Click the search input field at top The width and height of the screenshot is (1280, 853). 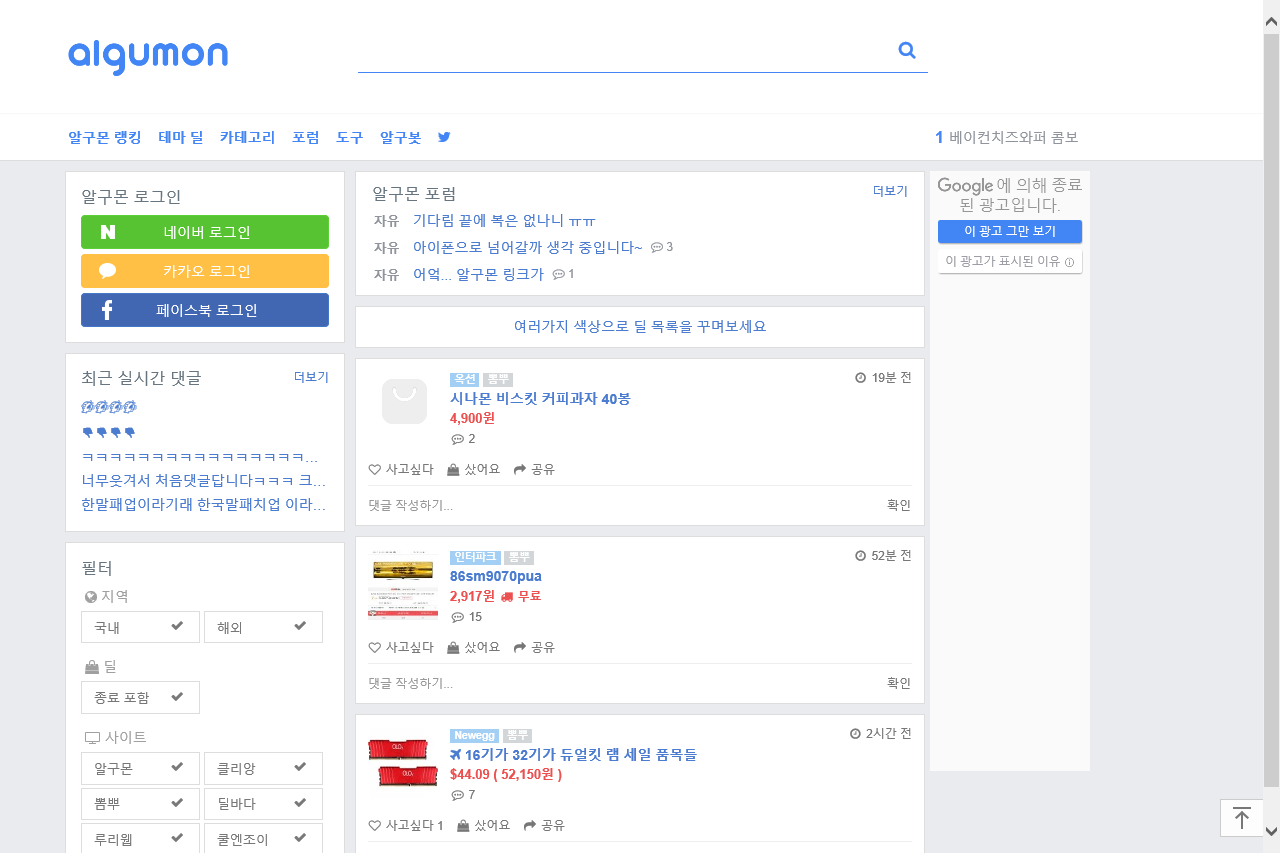pos(625,51)
